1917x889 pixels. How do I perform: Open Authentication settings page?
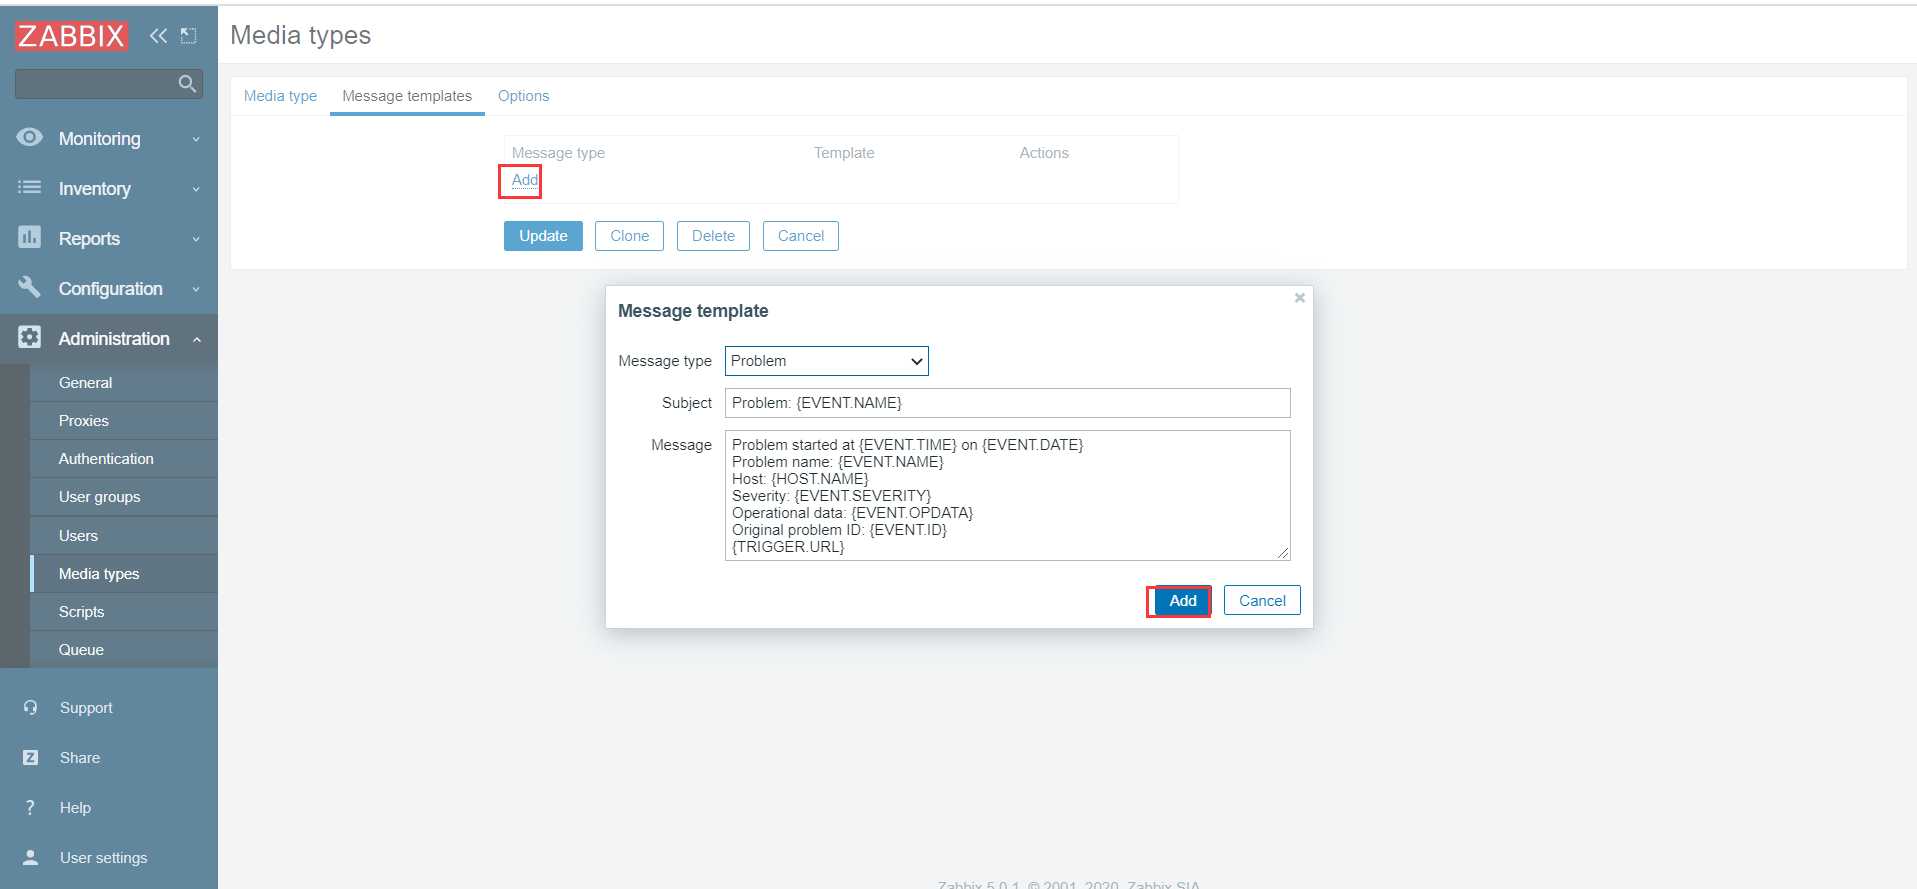pos(124,459)
